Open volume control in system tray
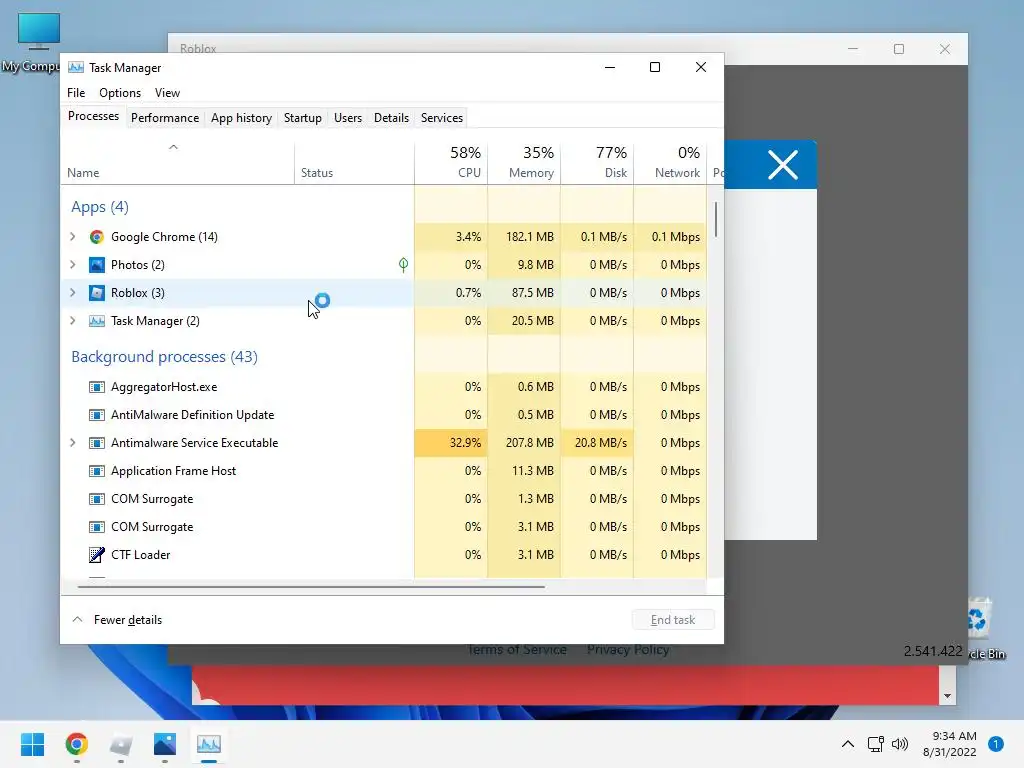This screenshot has height=768, width=1024. 900,744
